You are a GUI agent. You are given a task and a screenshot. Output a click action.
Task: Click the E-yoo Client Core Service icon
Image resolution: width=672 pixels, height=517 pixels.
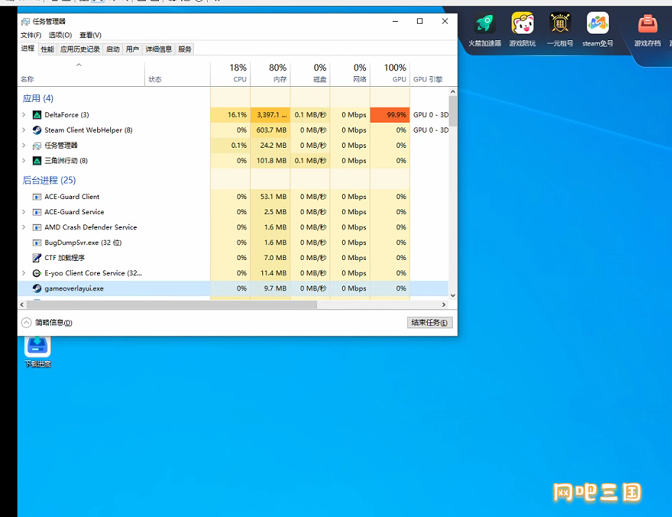tap(37, 273)
